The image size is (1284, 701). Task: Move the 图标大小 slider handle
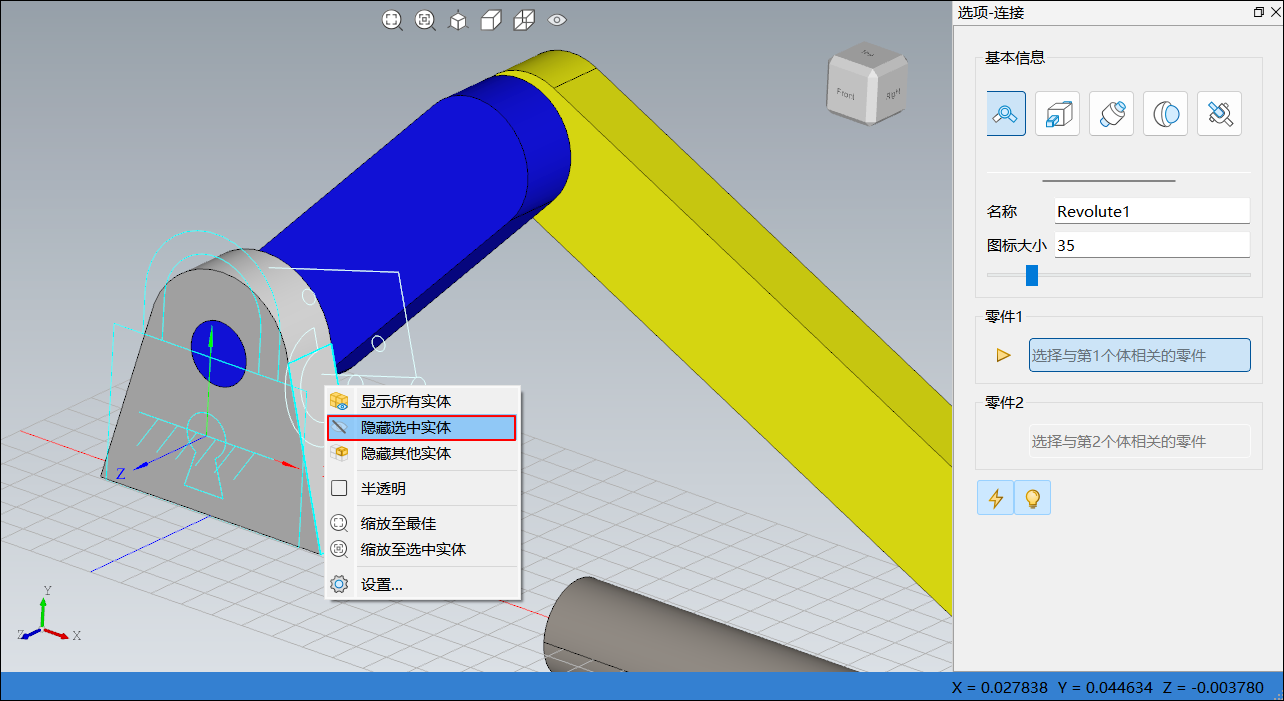[x=1032, y=275]
